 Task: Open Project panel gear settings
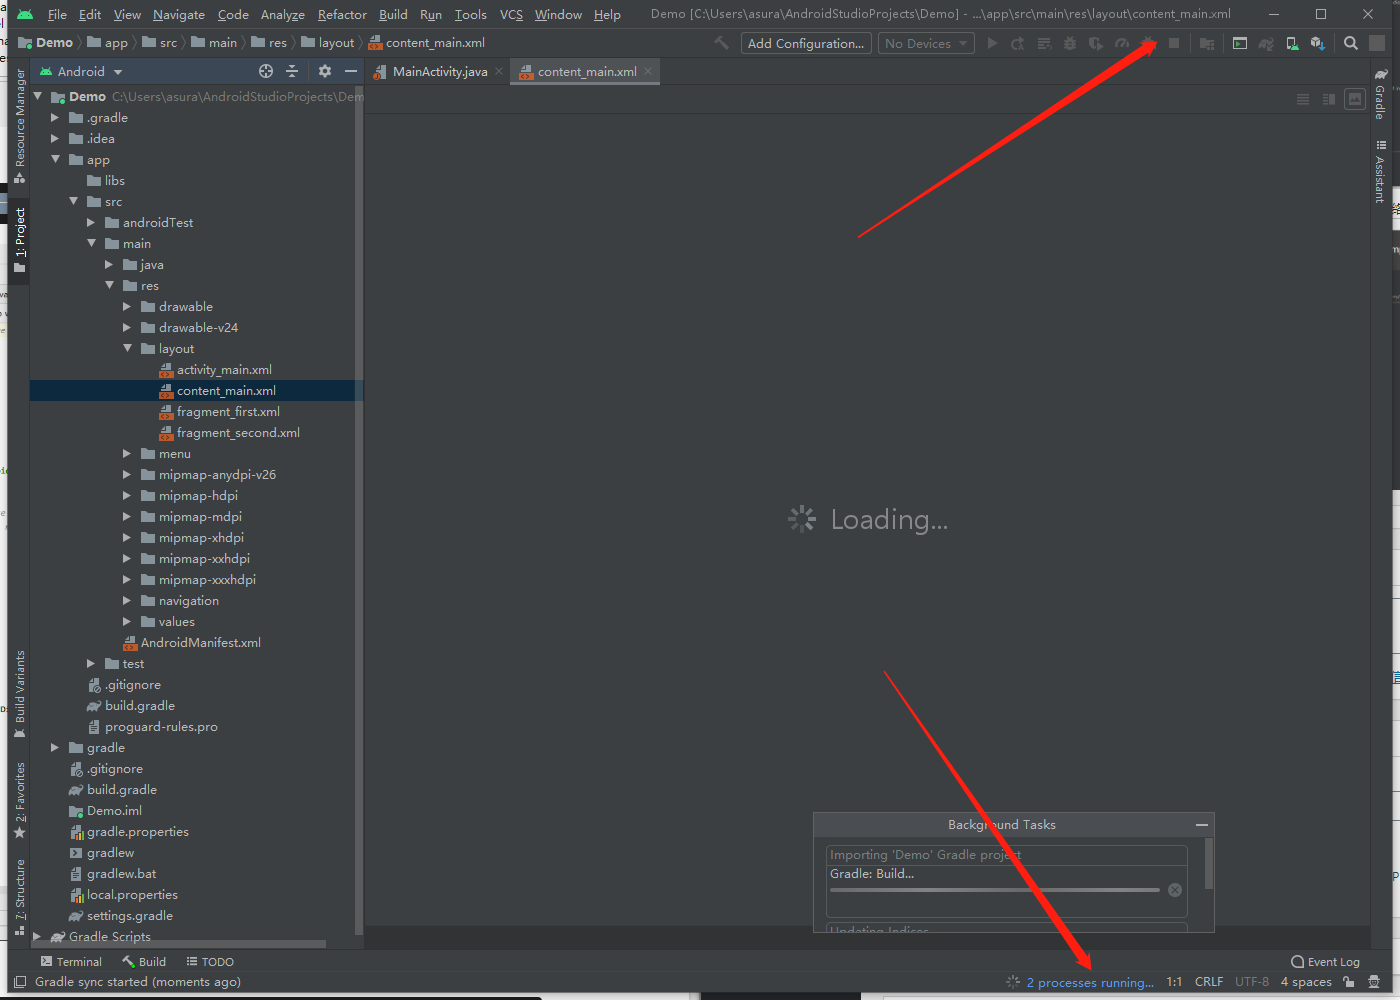click(x=324, y=71)
